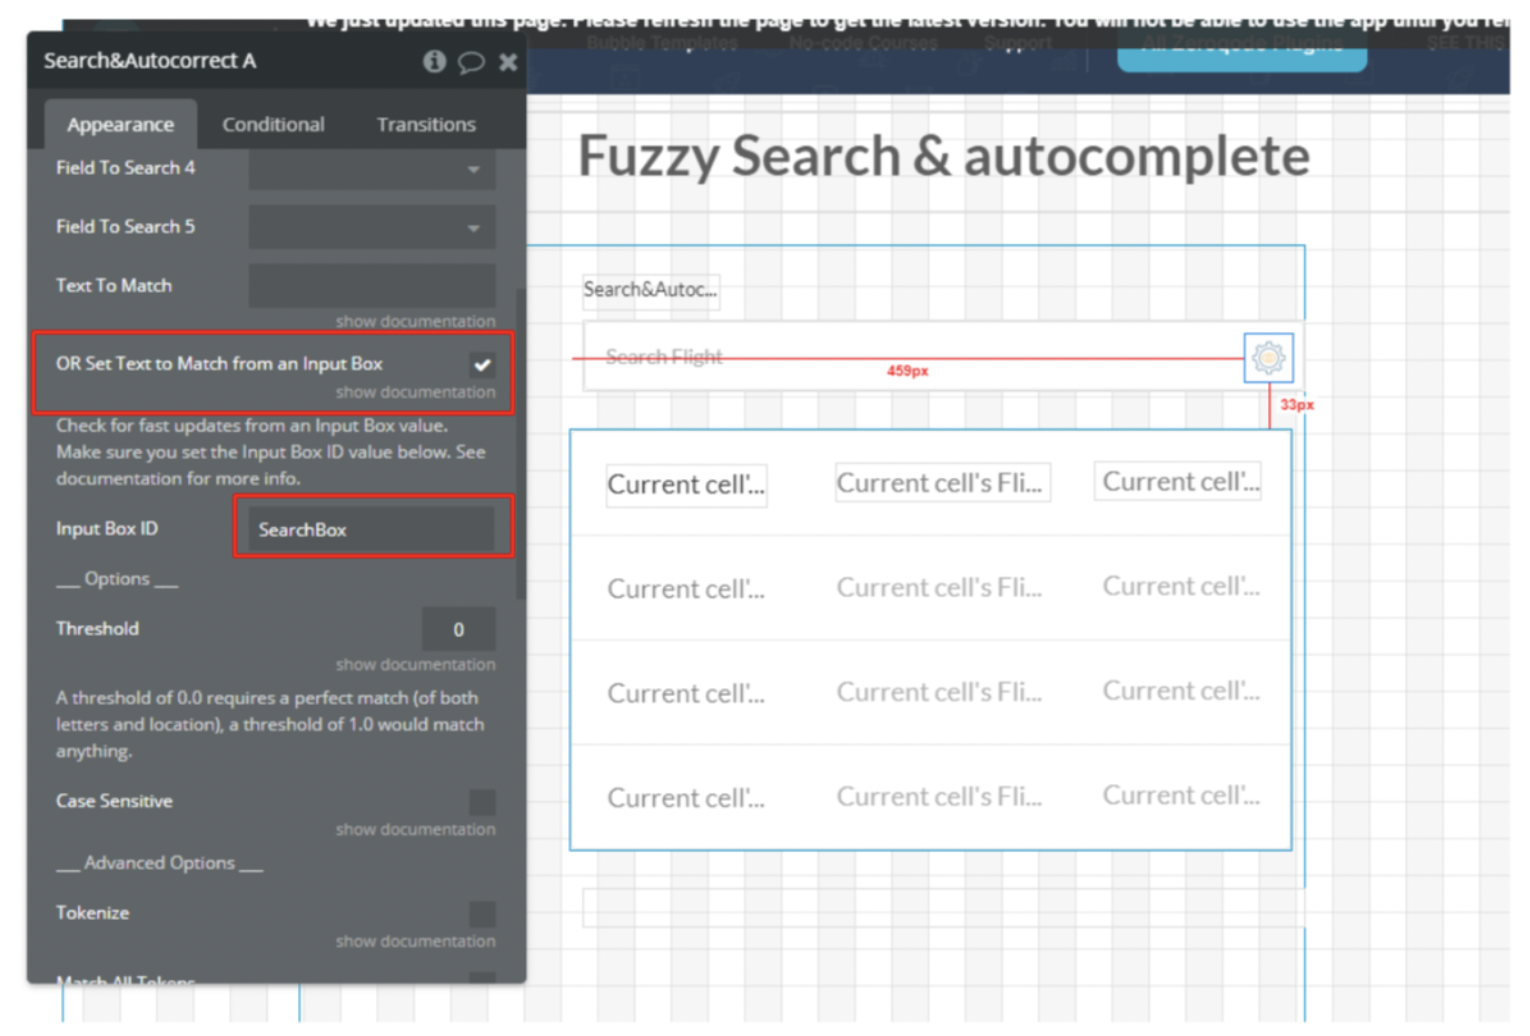Click the Threshold value field
Screen dimensions: 1530x1036
[x=458, y=630]
